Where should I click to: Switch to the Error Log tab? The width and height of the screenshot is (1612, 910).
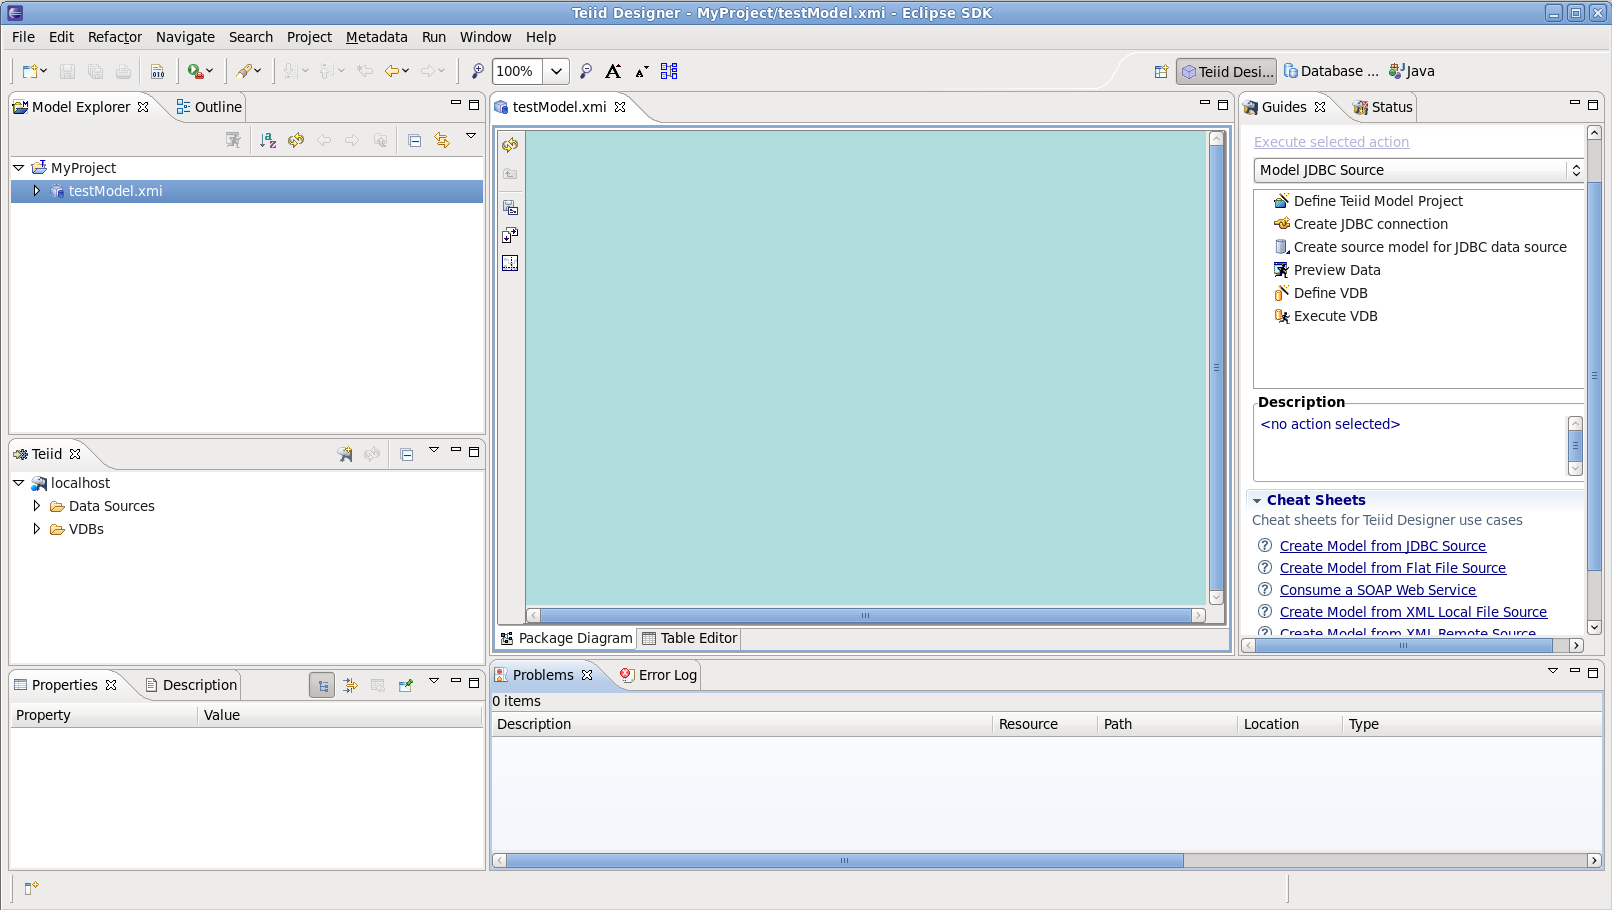(x=658, y=675)
